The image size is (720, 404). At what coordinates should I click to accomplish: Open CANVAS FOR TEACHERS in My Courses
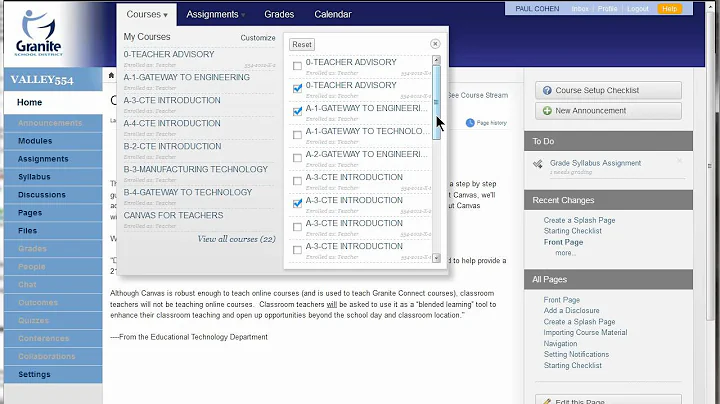point(173,215)
